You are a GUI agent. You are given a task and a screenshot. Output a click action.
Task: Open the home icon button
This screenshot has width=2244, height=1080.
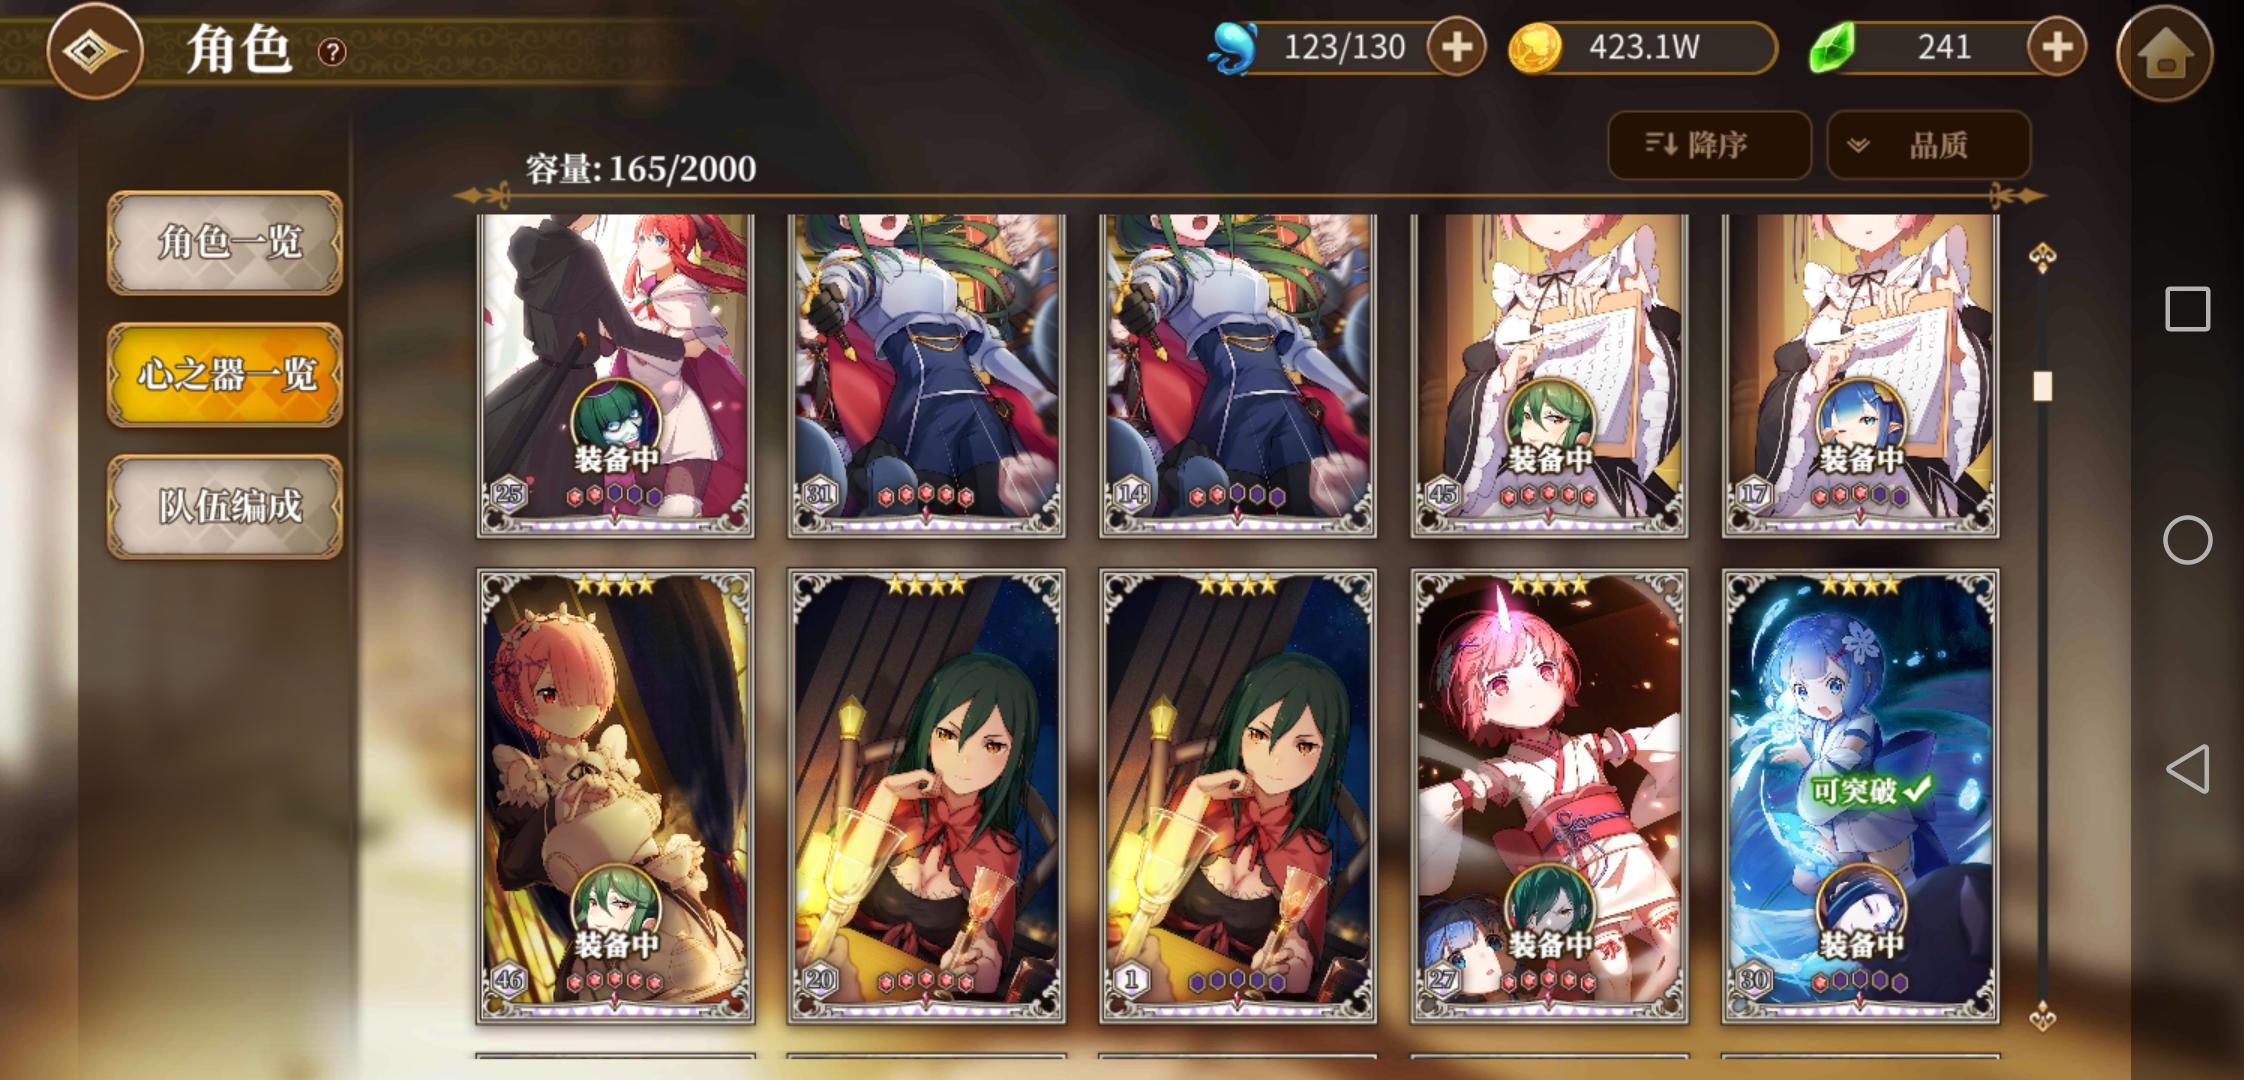point(2165,52)
